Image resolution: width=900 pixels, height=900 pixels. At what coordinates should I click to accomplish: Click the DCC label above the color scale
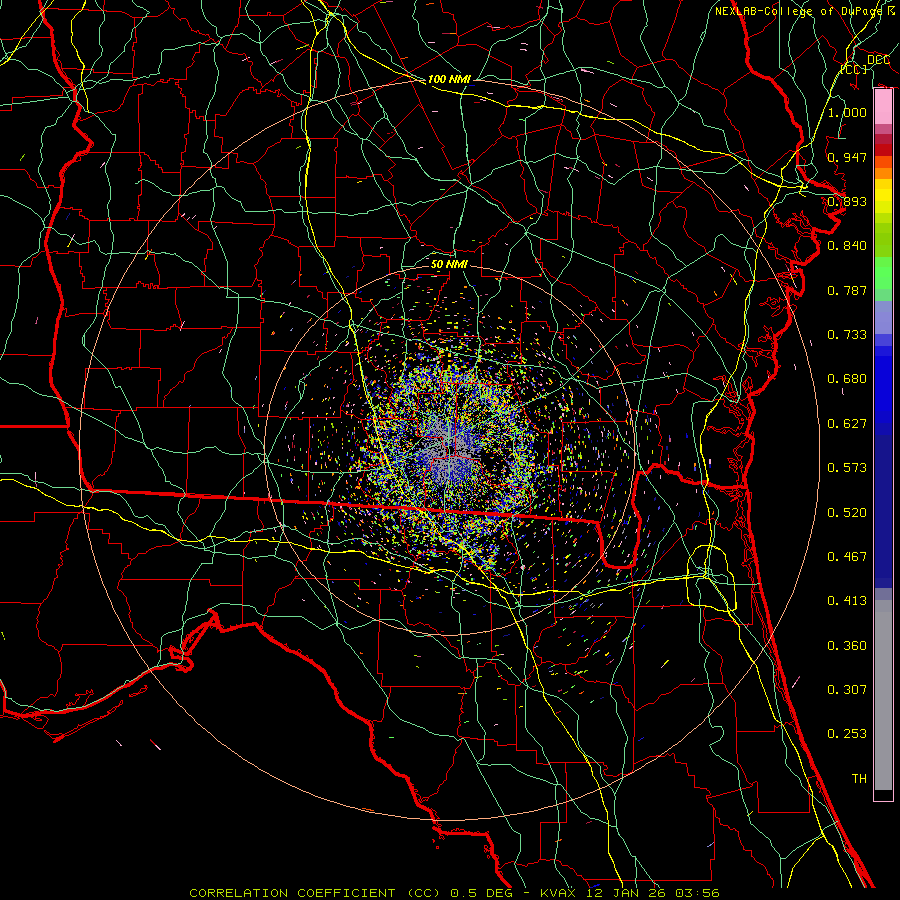(878, 60)
